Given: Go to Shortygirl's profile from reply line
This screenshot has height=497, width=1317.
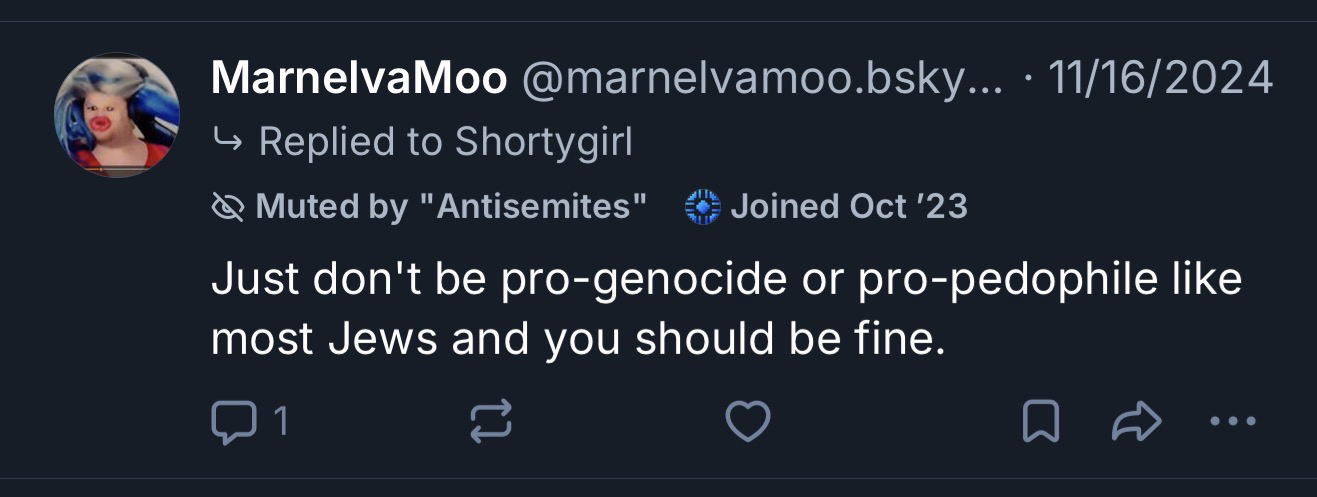Looking at the screenshot, I should tap(544, 142).
